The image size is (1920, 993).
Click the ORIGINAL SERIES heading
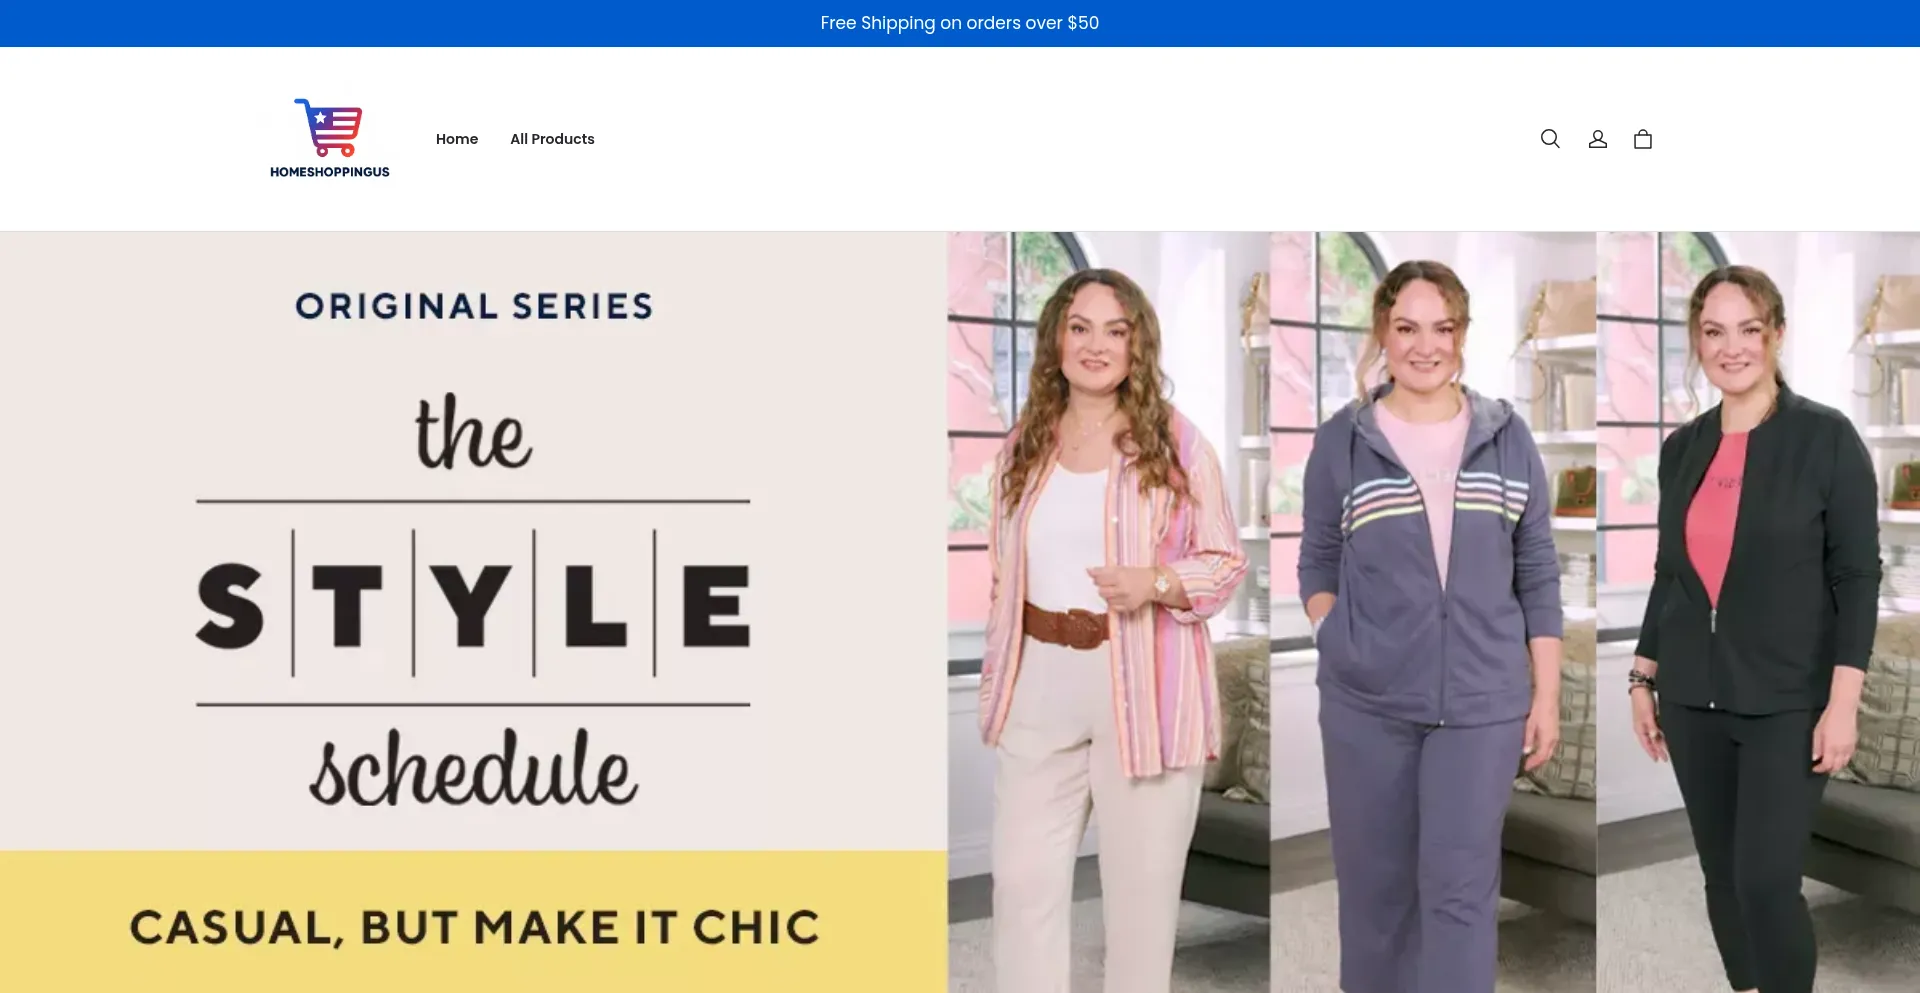point(474,306)
